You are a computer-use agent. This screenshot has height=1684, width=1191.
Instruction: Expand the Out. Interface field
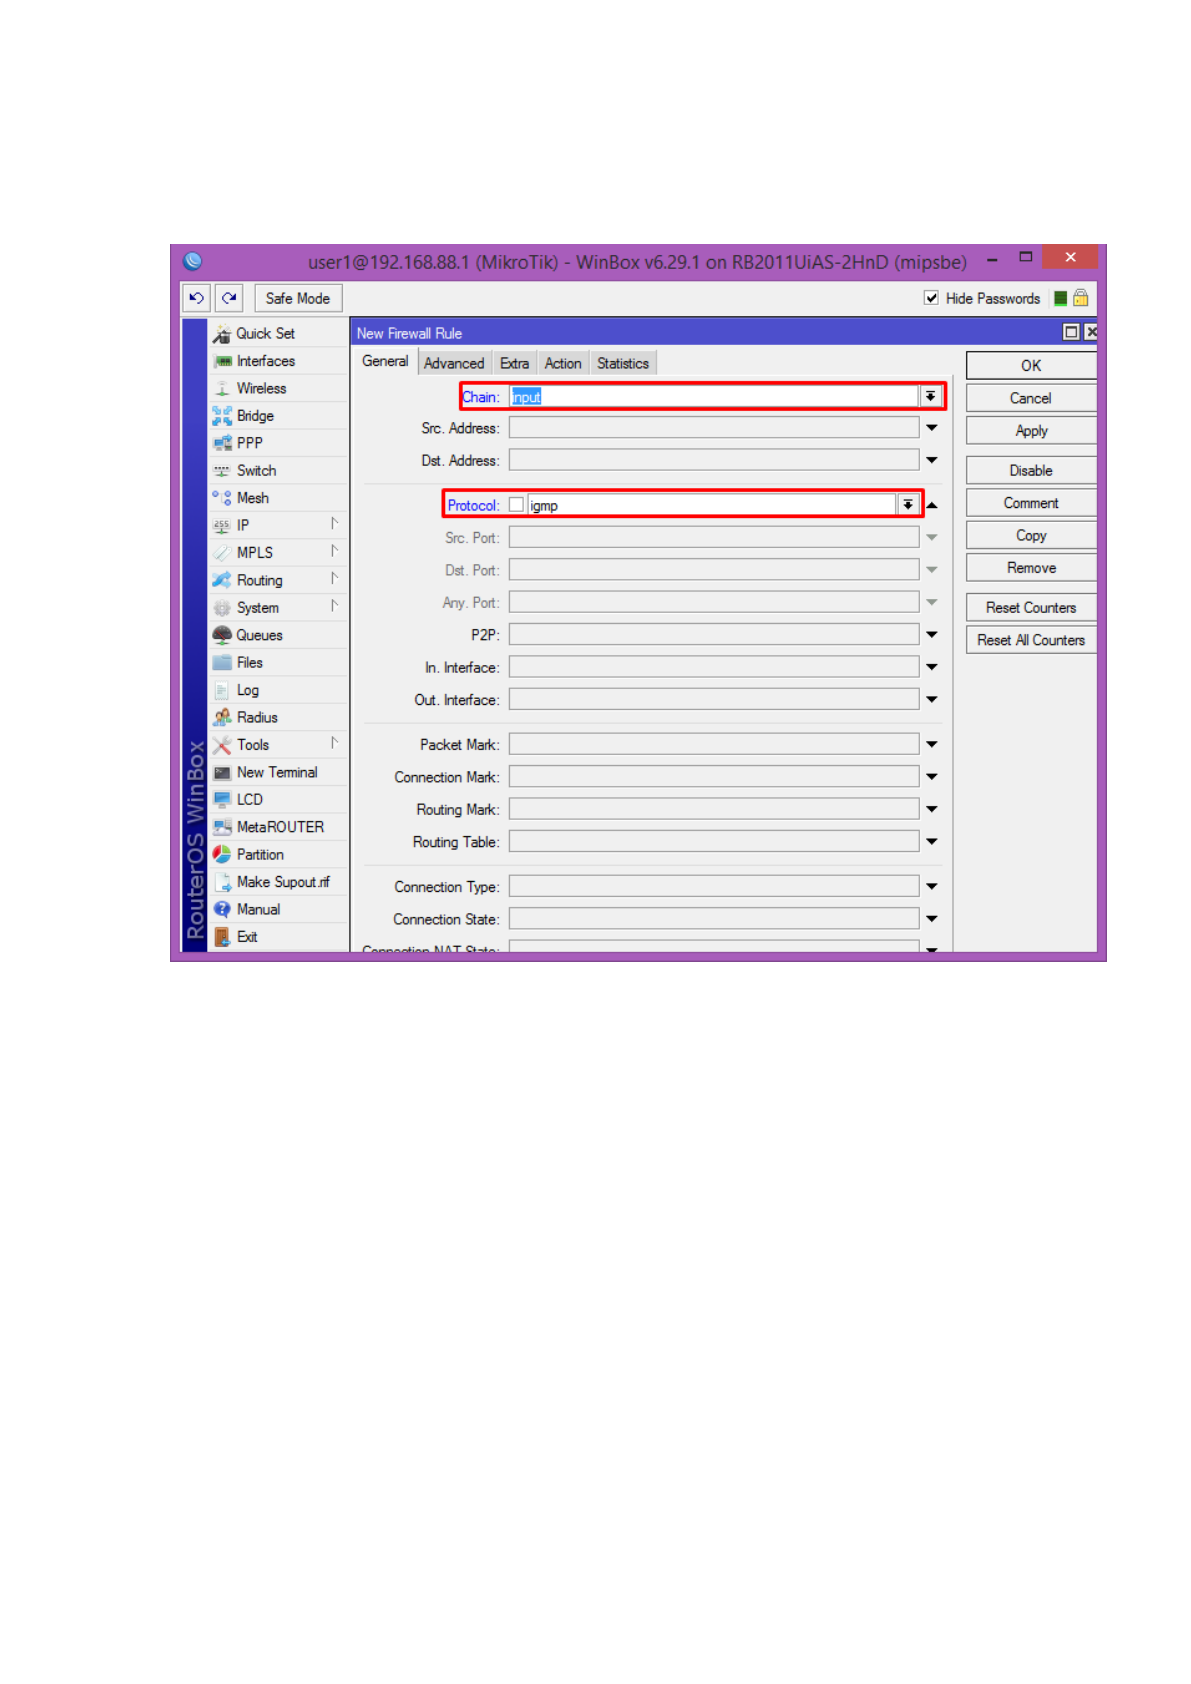coord(932,700)
